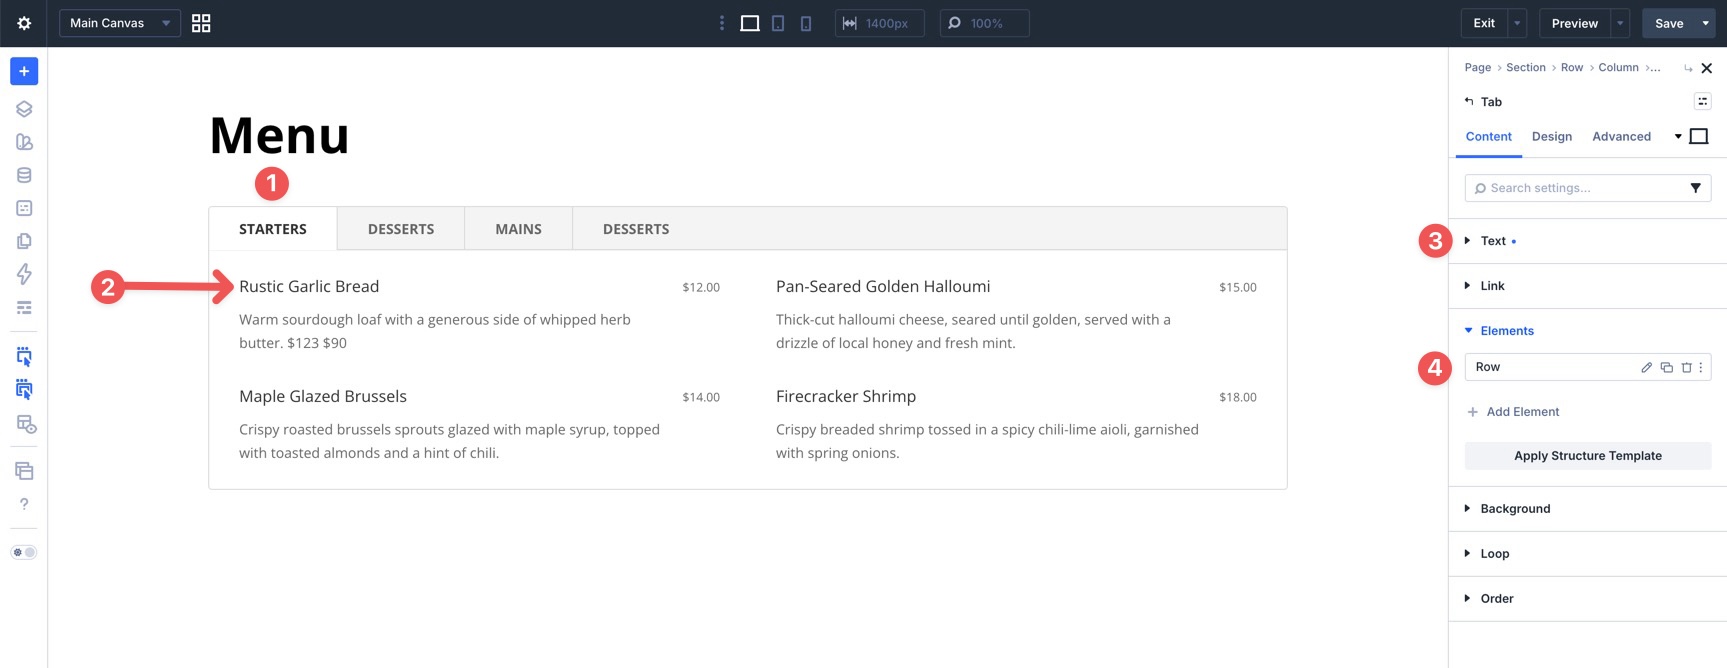Screen dimensions: 1727x668
Task: Open the breakpoint dropdown arrow after Advanced
Action: 1678,136
